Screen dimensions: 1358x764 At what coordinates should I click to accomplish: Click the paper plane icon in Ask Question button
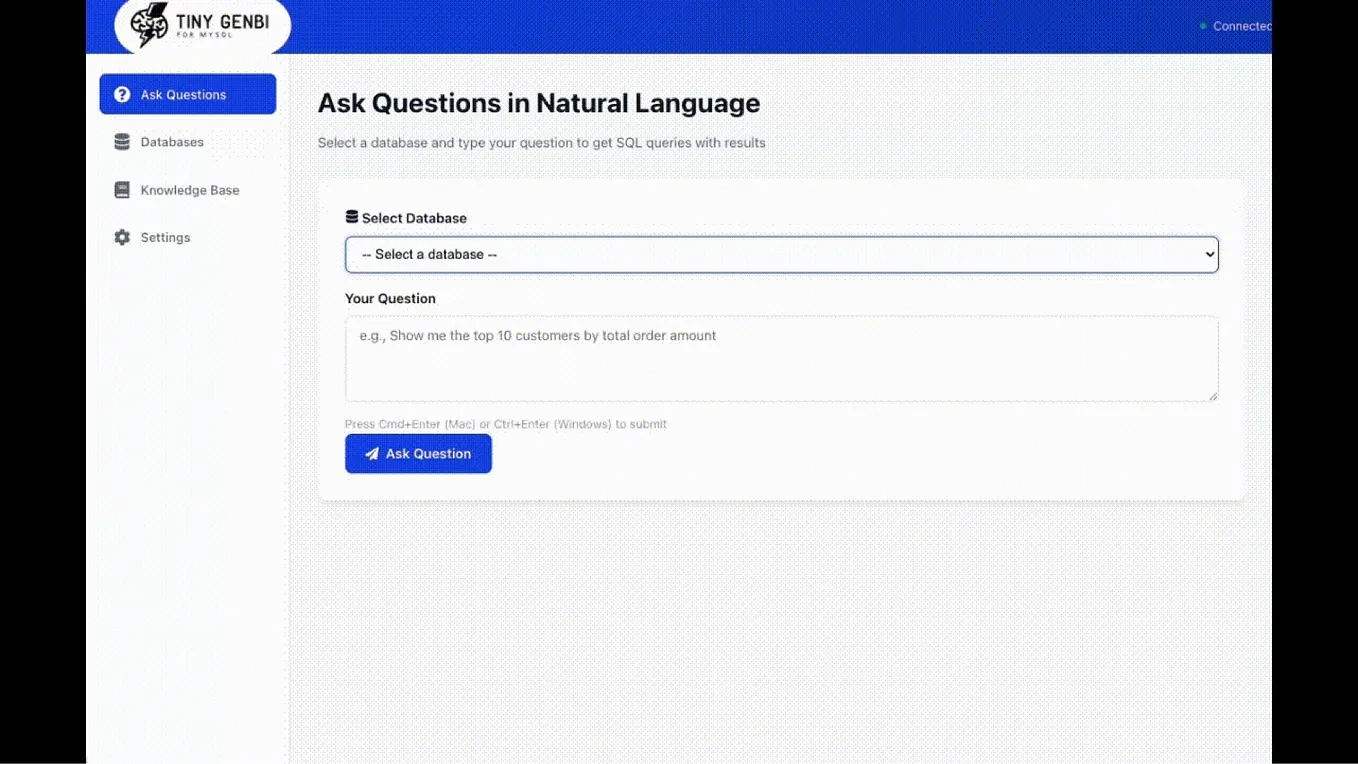coord(372,454)
